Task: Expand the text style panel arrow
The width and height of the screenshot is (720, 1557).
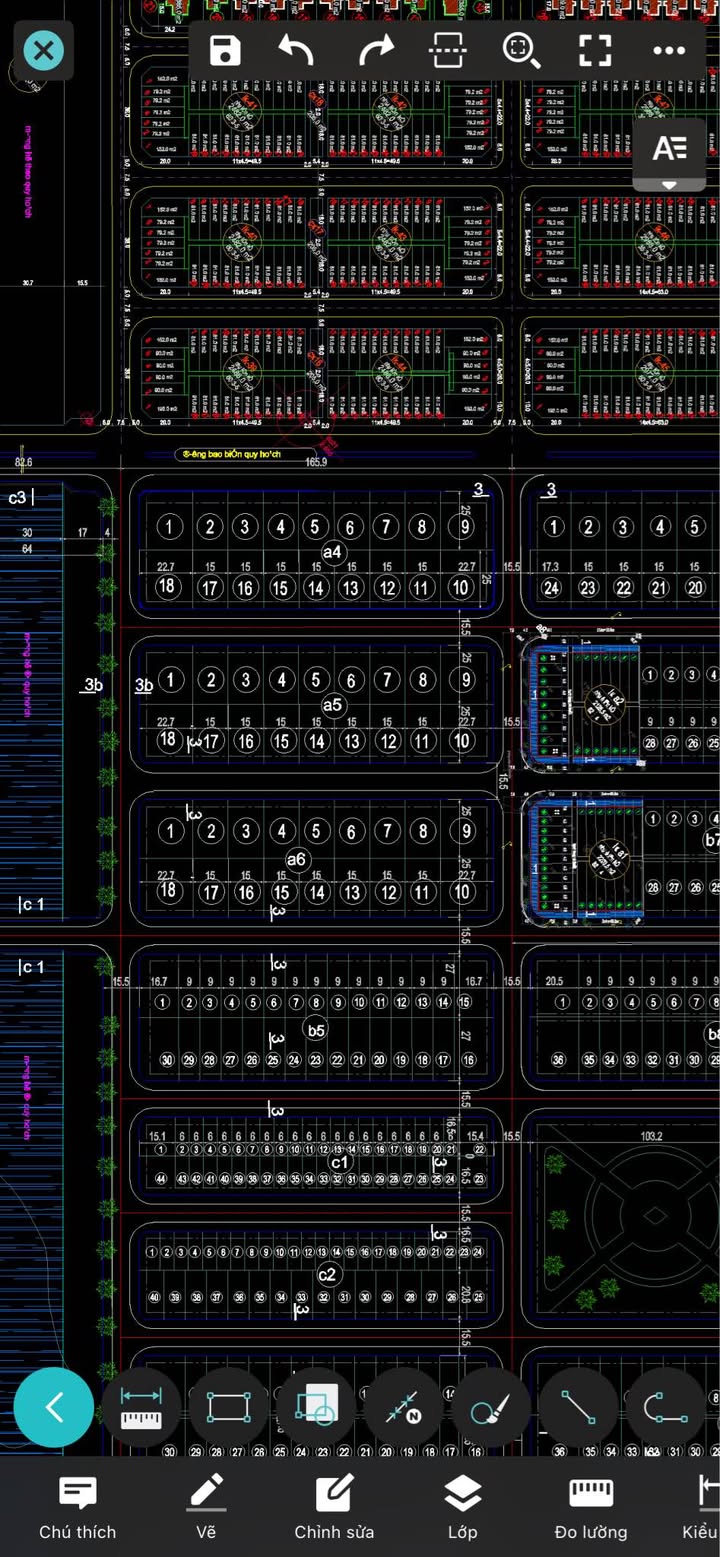Action: (669, 185)
